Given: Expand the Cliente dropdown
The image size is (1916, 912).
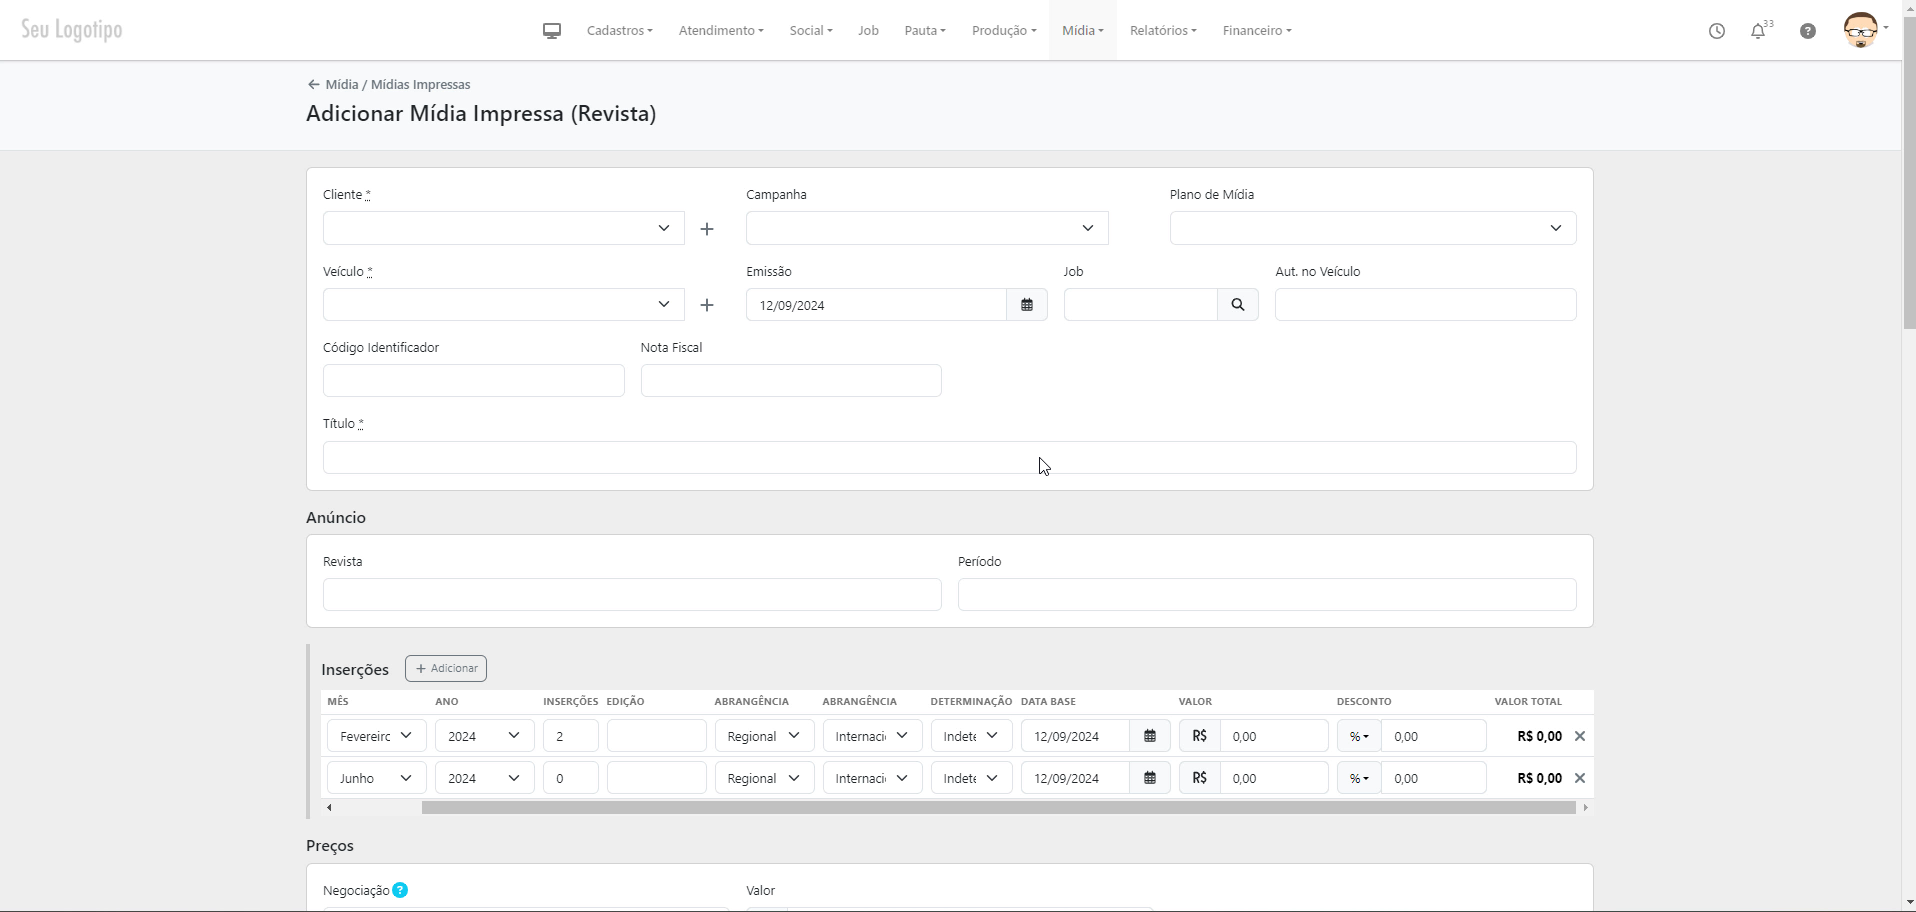Looking at the screenshot, I should pyautogui.click(x=503, y=228).
